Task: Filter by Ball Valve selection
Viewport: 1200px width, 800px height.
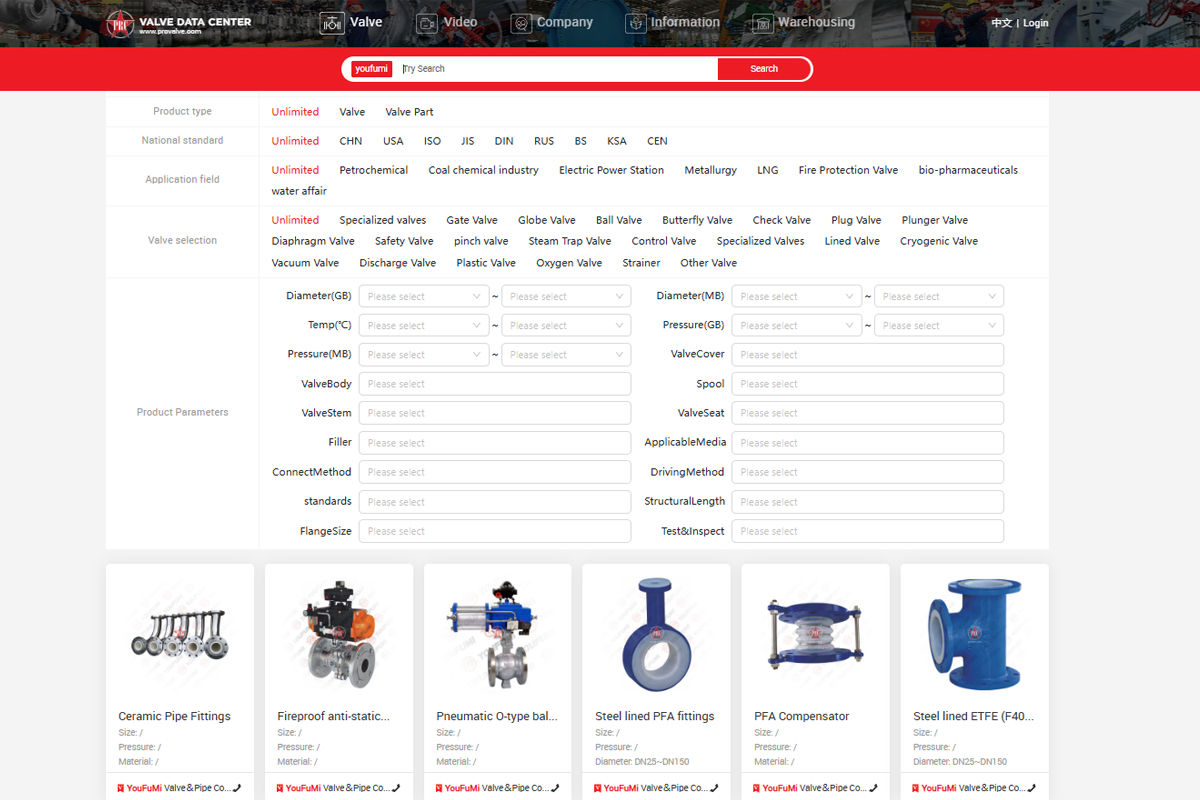Action: click(x=619, y=220)
